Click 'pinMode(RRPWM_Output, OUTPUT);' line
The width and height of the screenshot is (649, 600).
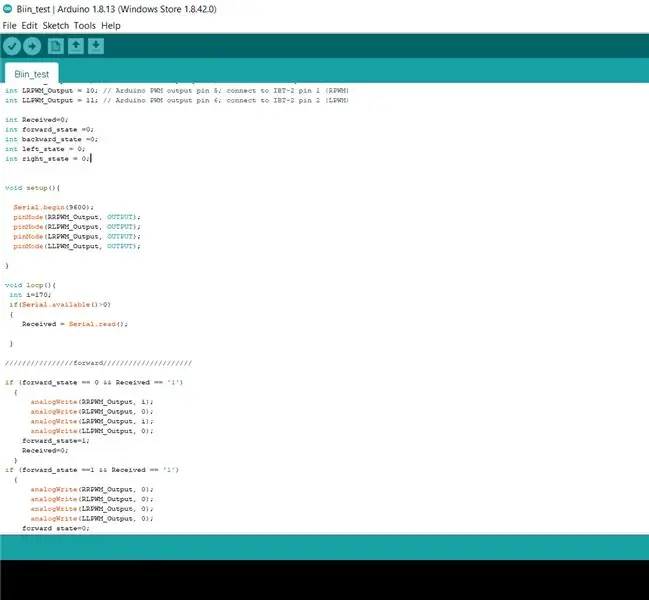point(77,217)
